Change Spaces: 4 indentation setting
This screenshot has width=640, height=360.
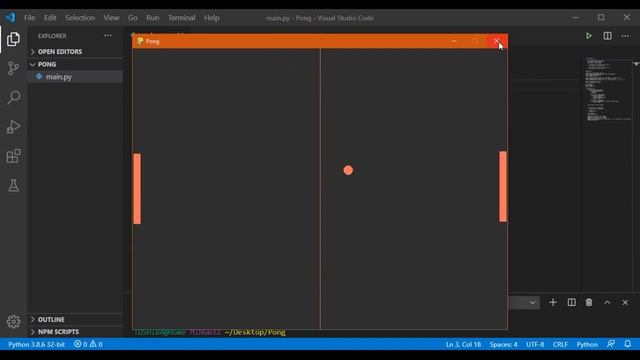click(503, 344)
